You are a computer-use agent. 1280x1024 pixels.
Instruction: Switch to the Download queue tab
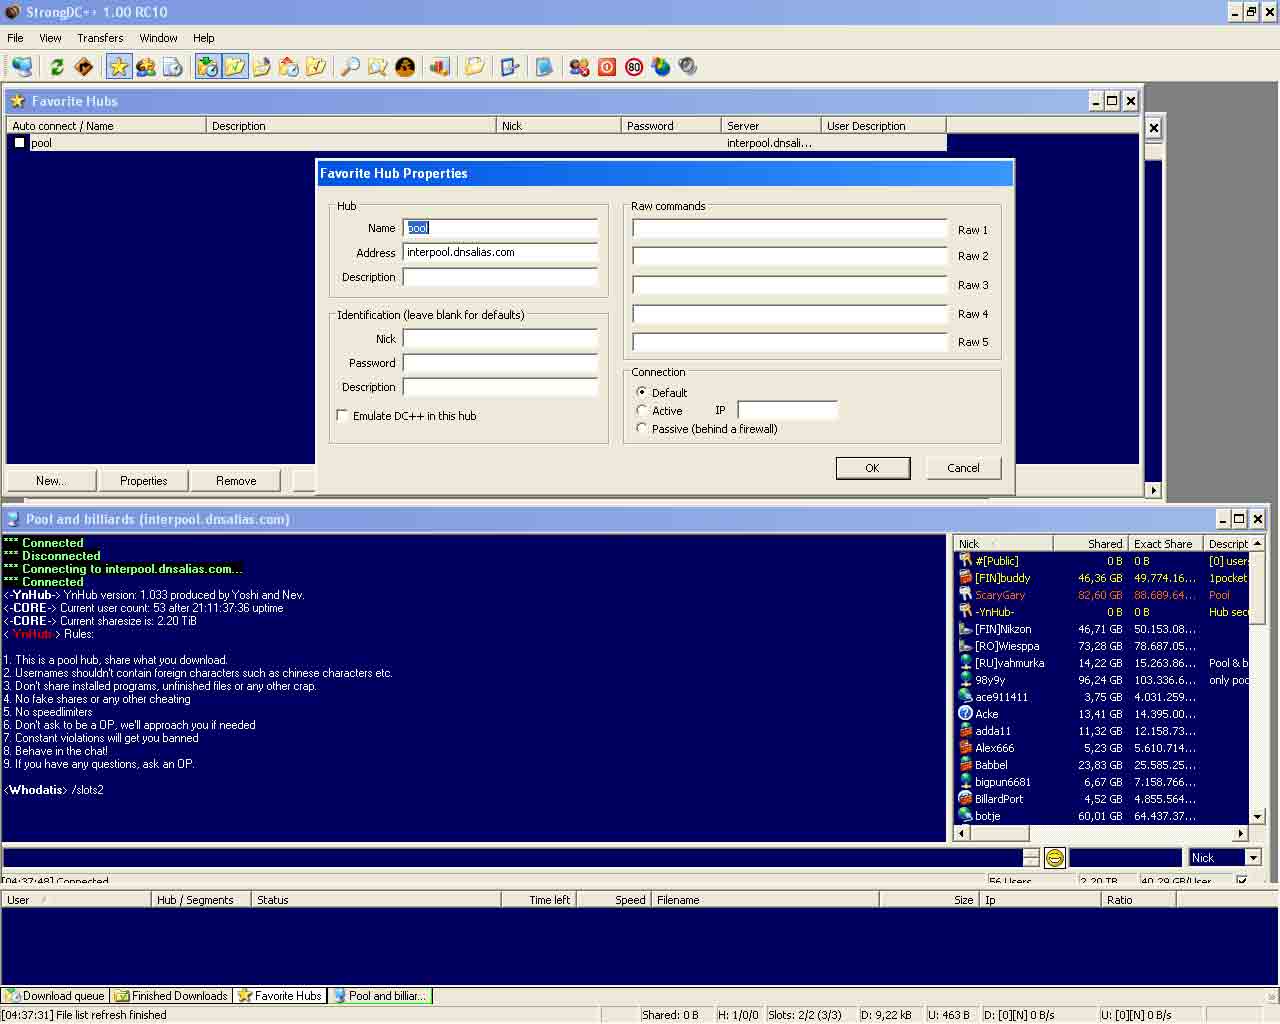click(55, 996)
